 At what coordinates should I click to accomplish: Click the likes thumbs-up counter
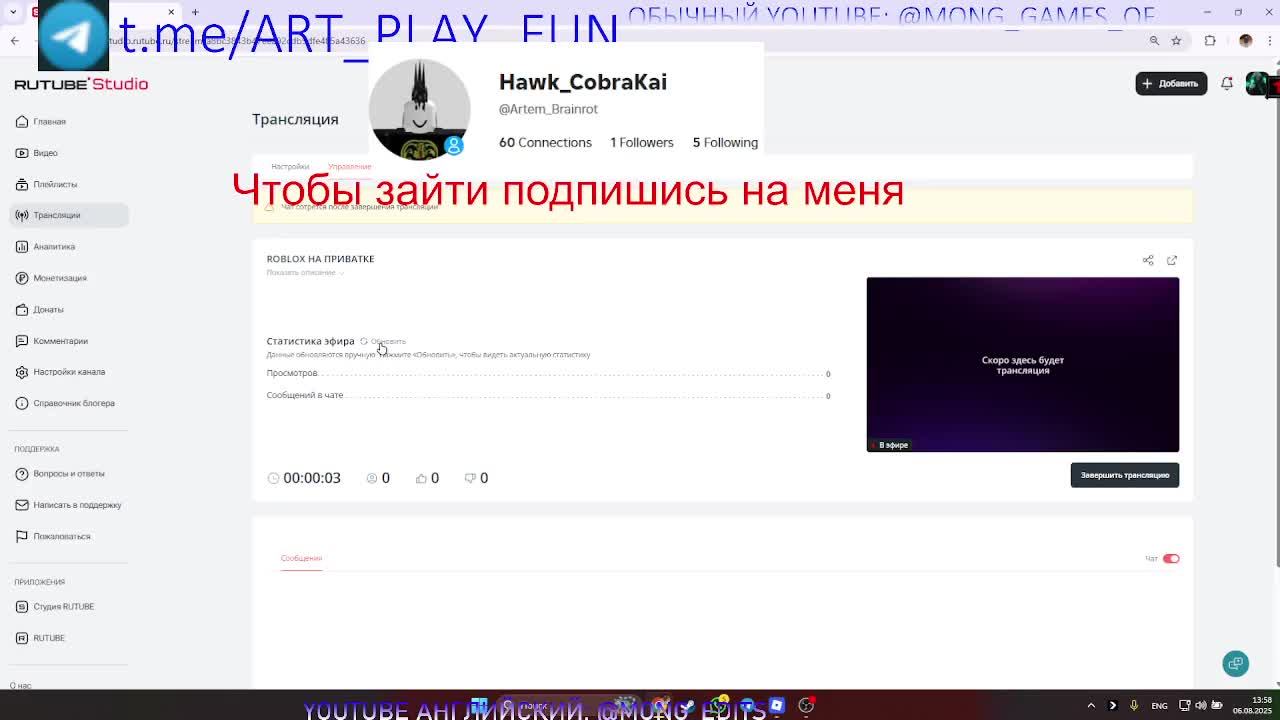tap(427, 478)
